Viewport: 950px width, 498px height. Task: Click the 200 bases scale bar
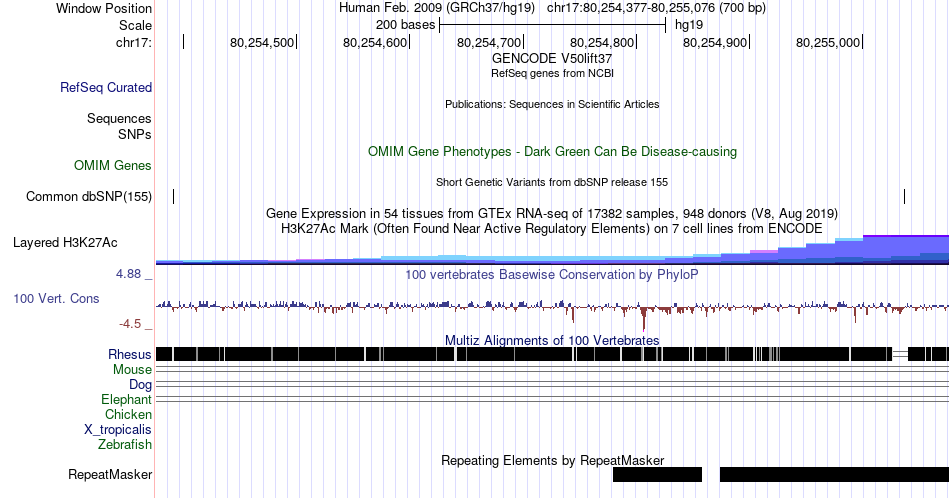click(553, 25)
